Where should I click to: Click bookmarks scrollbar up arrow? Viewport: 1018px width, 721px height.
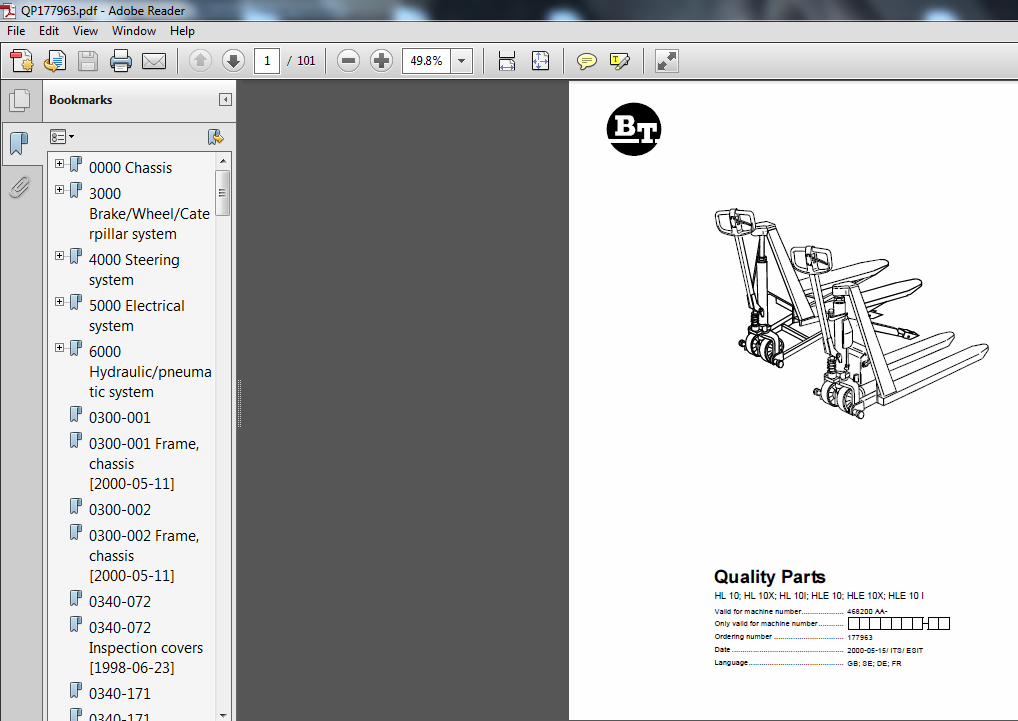[x=223, y=161]
